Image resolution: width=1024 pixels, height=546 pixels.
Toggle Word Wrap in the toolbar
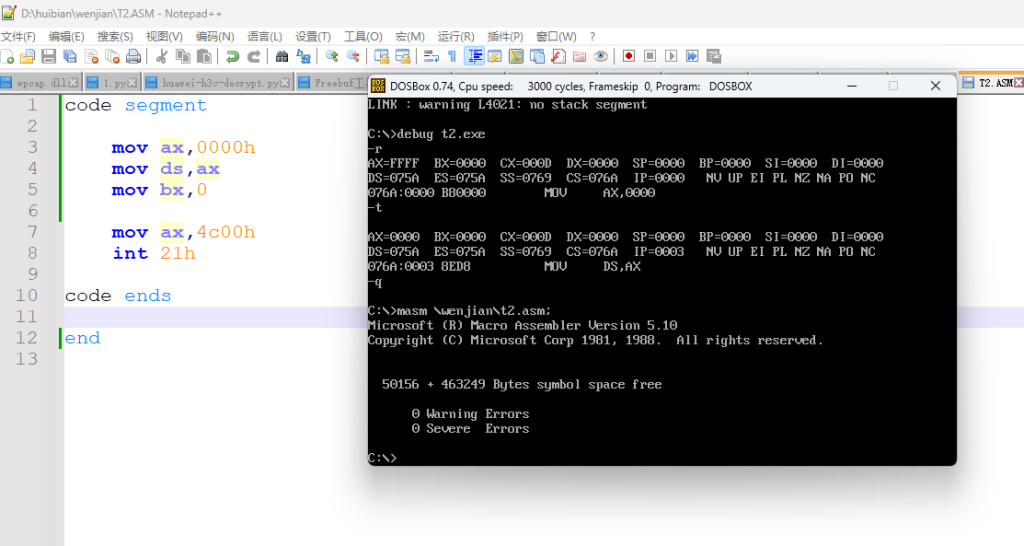coord(431,56)
